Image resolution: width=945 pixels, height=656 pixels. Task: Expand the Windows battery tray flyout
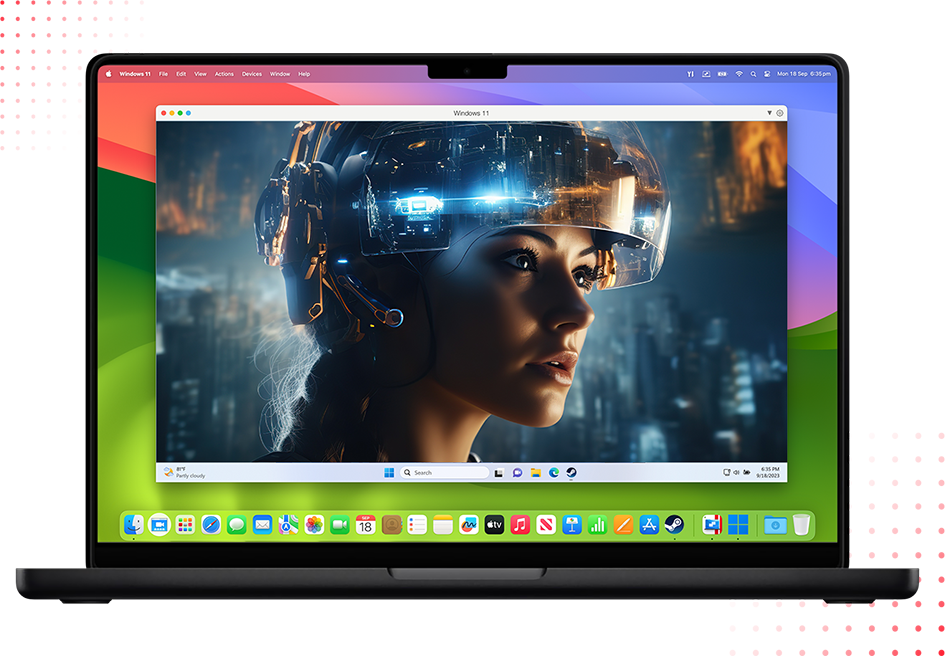click(x=745, y=472)
